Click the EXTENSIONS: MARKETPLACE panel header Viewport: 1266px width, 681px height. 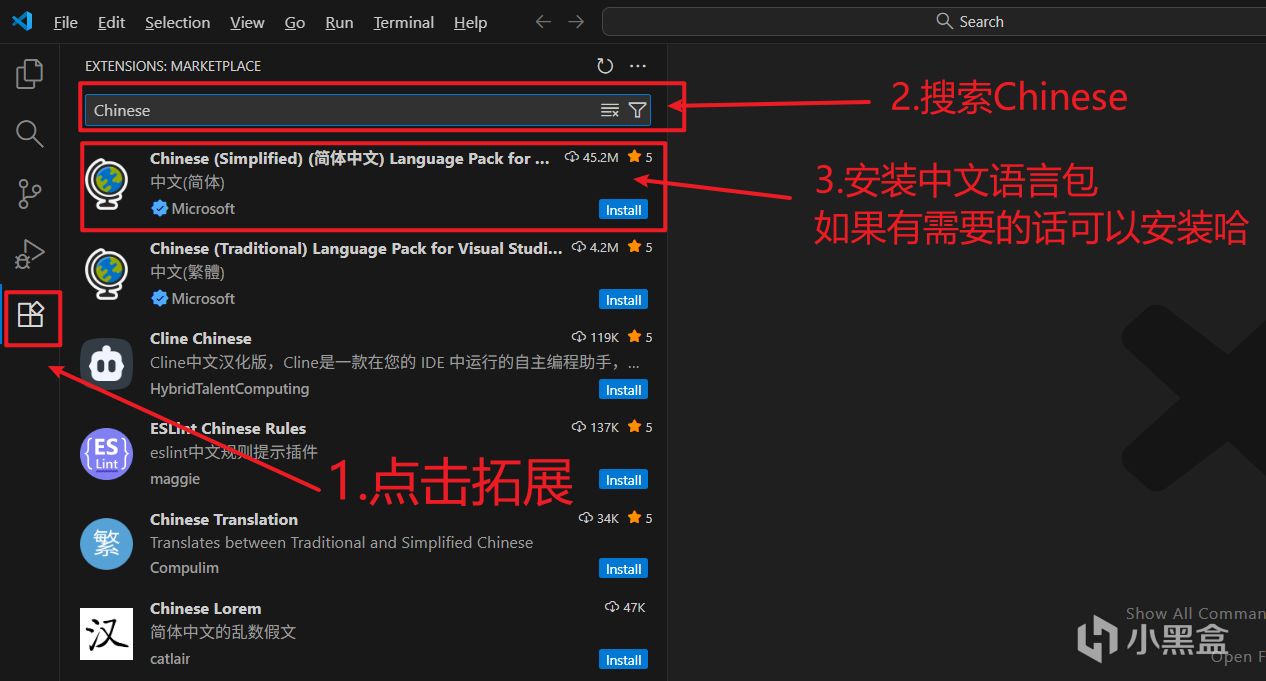pyautogui.click(x=173, y=66)
